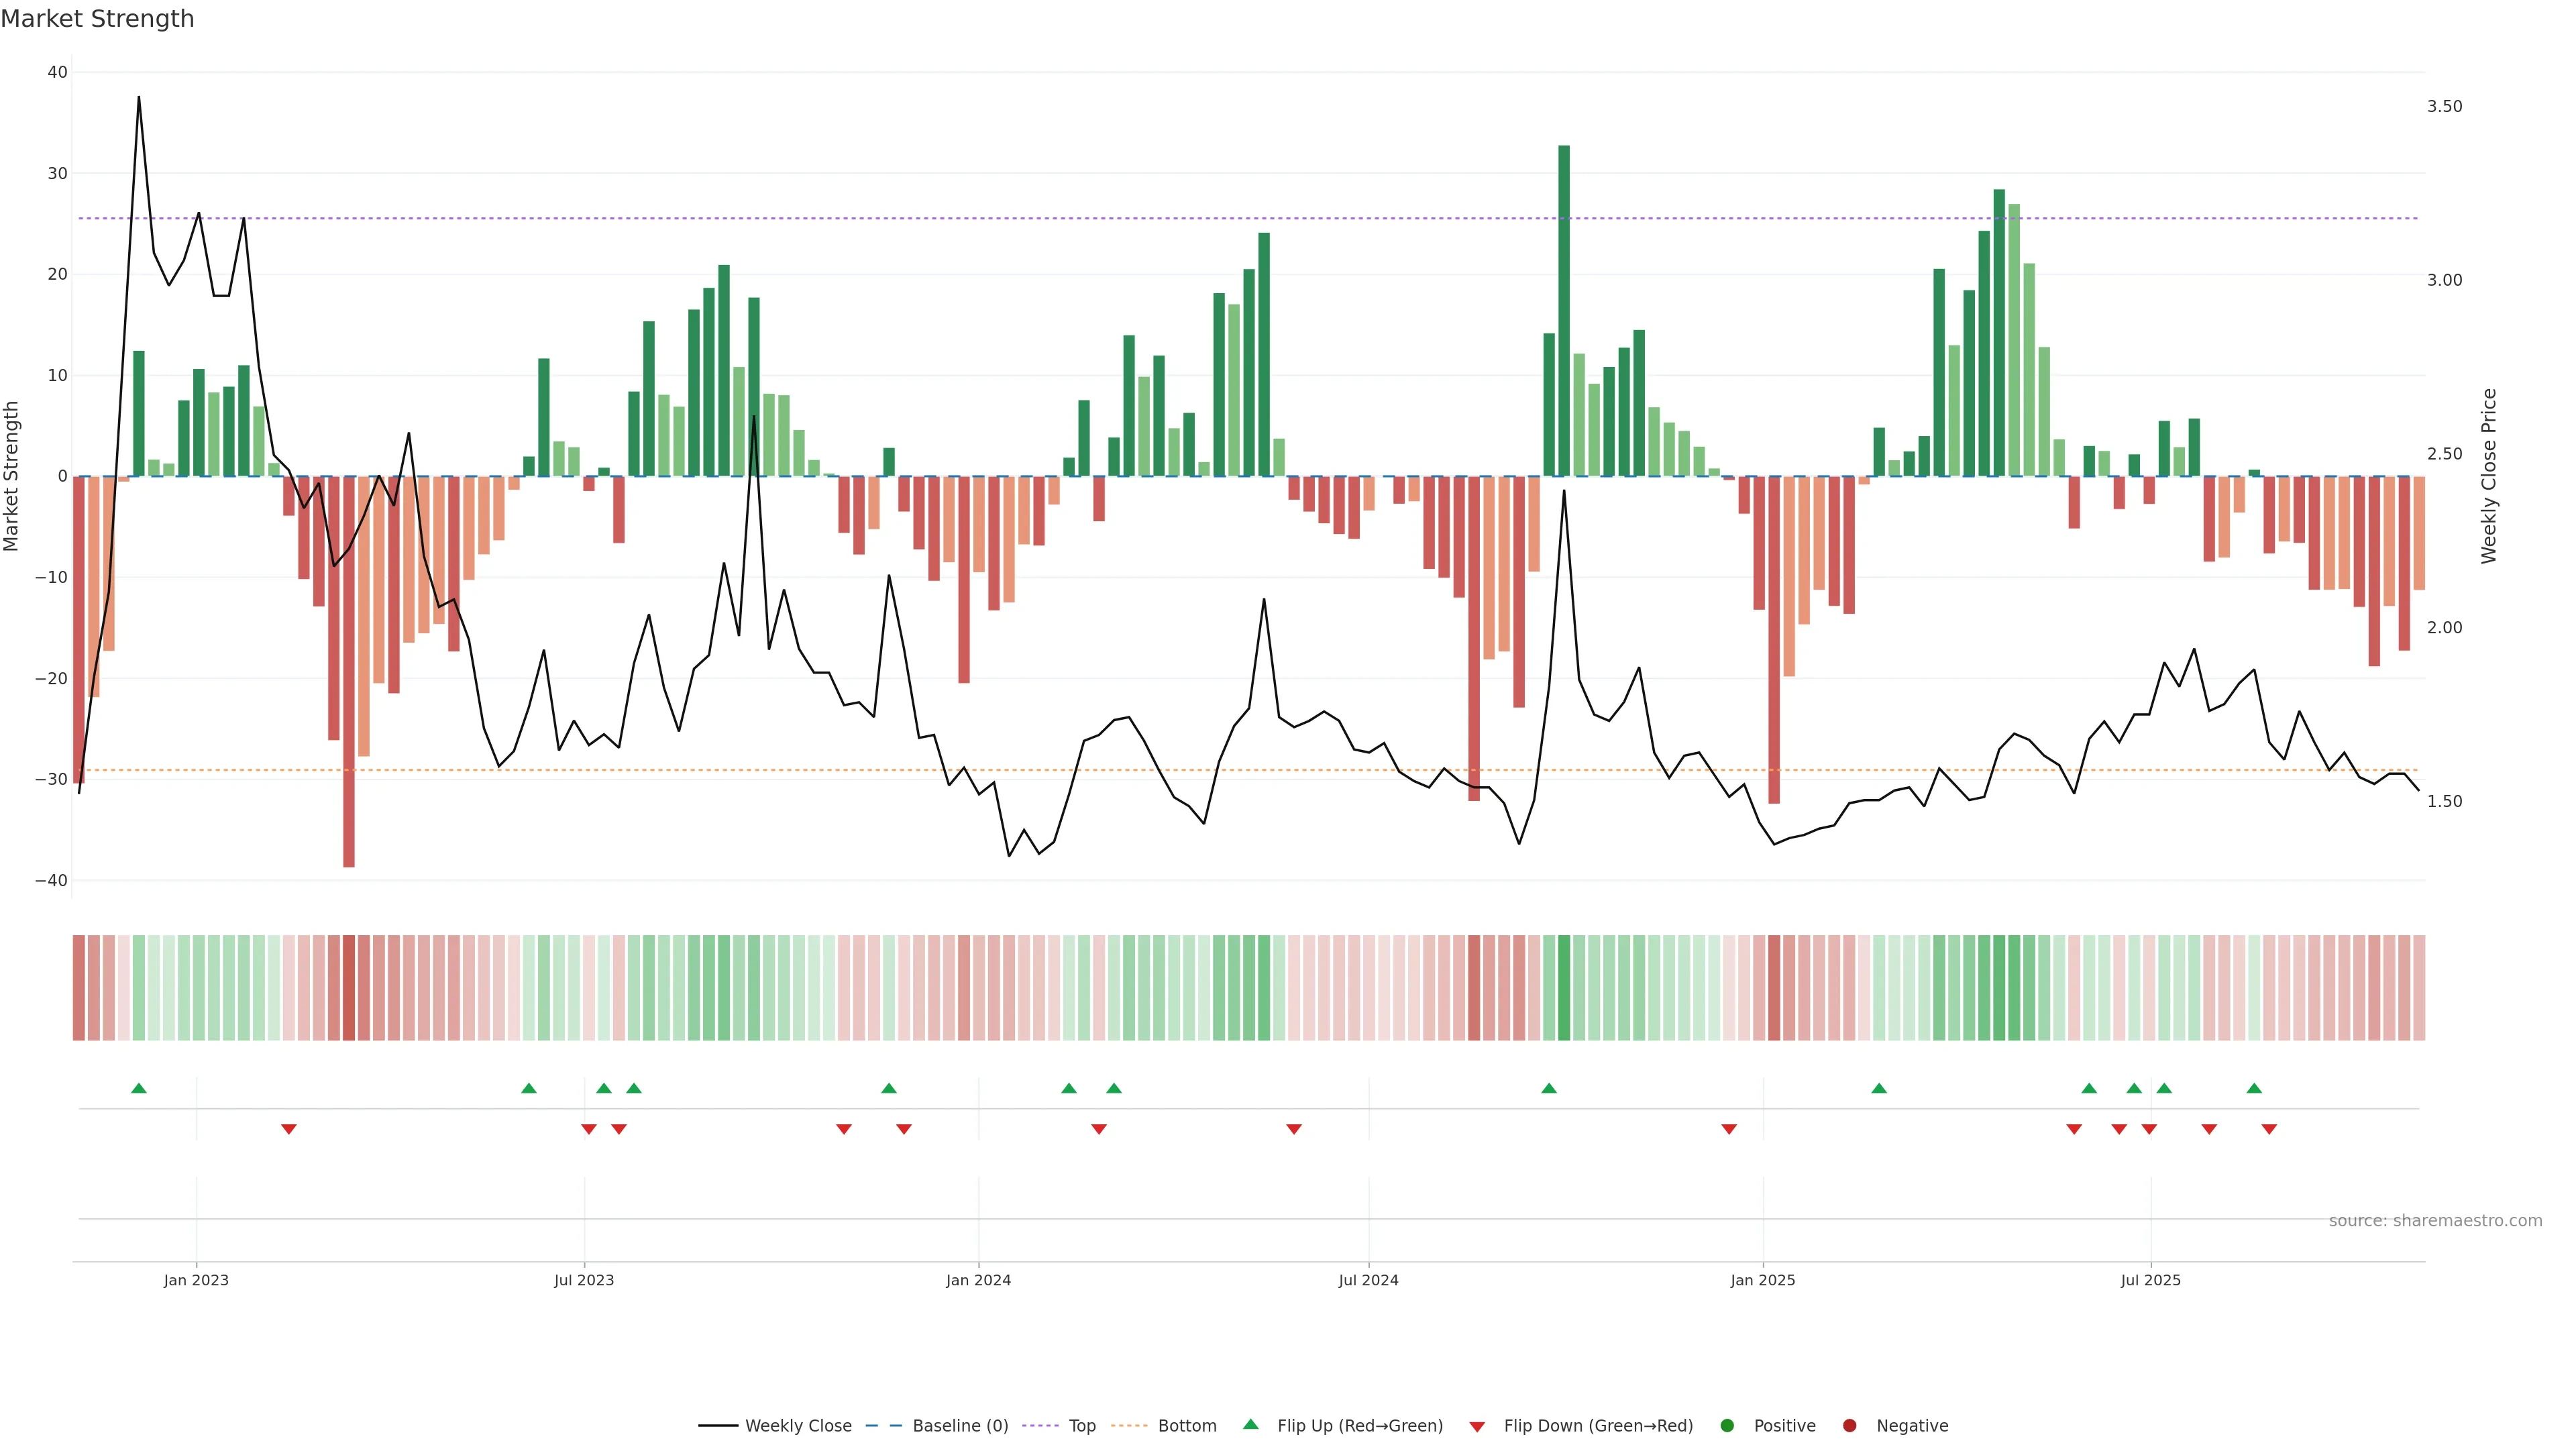
Task: Click the Negative red circle legend icon
Action: 1849,1425
